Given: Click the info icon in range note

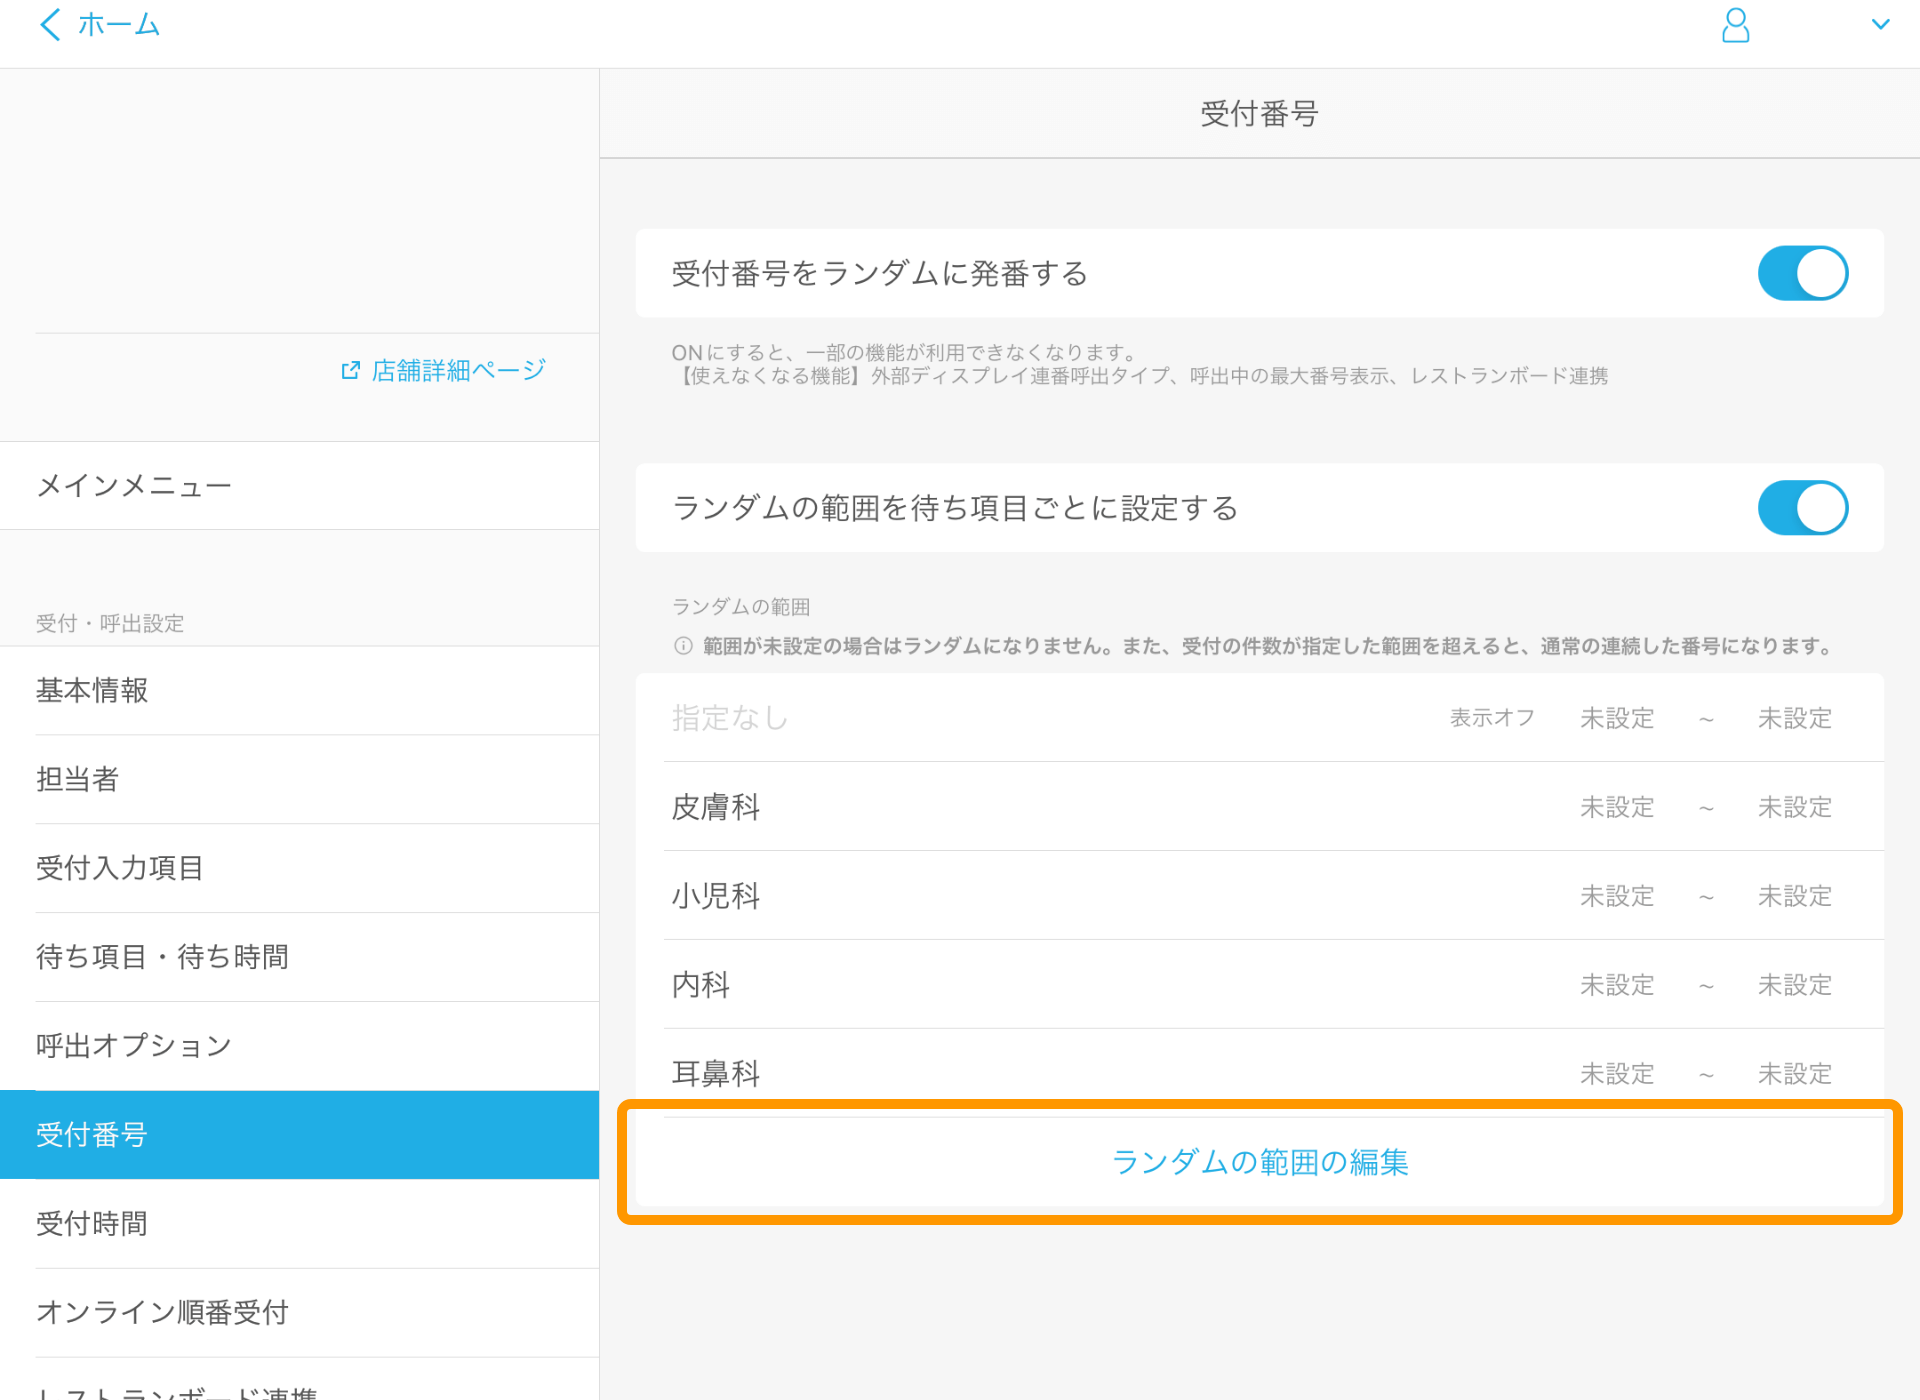Looking at the screenshot, I should tap(683, 646).
